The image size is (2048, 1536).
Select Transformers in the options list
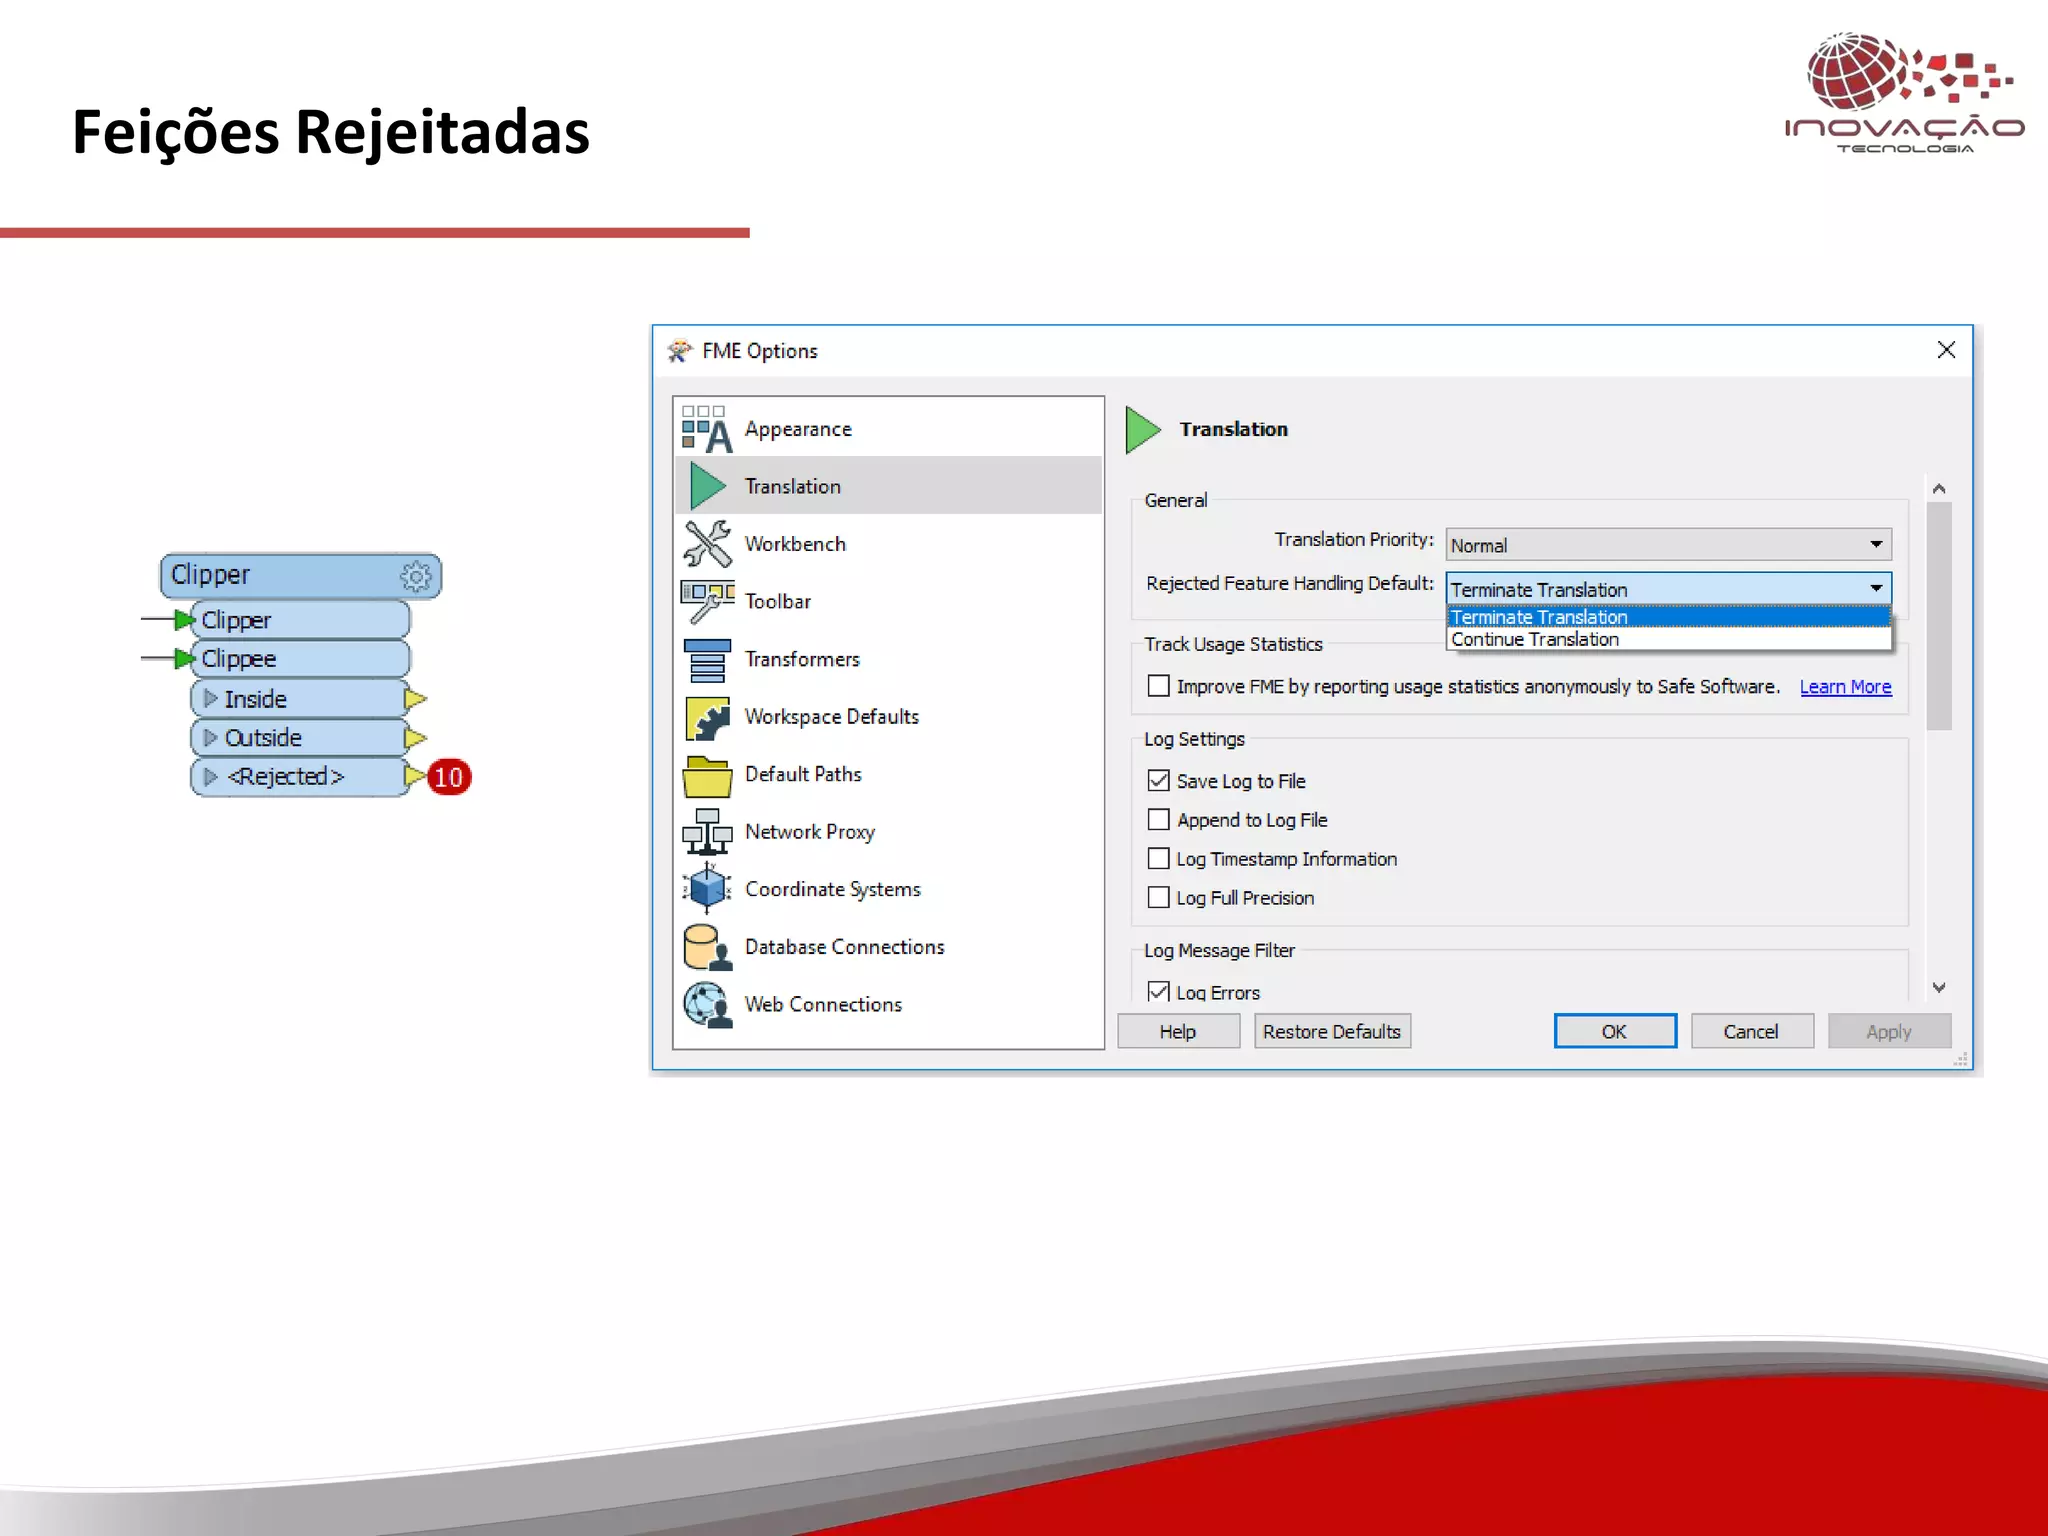[x=802, y=659]
